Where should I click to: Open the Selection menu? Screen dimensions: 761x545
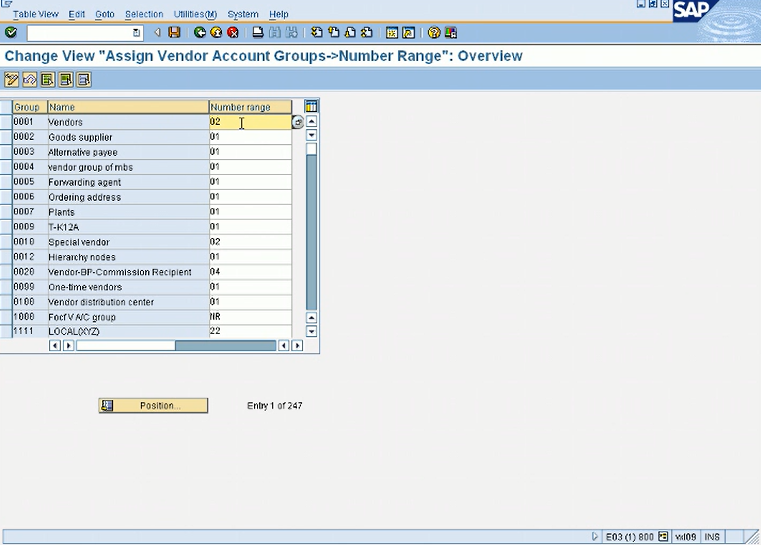144,14
